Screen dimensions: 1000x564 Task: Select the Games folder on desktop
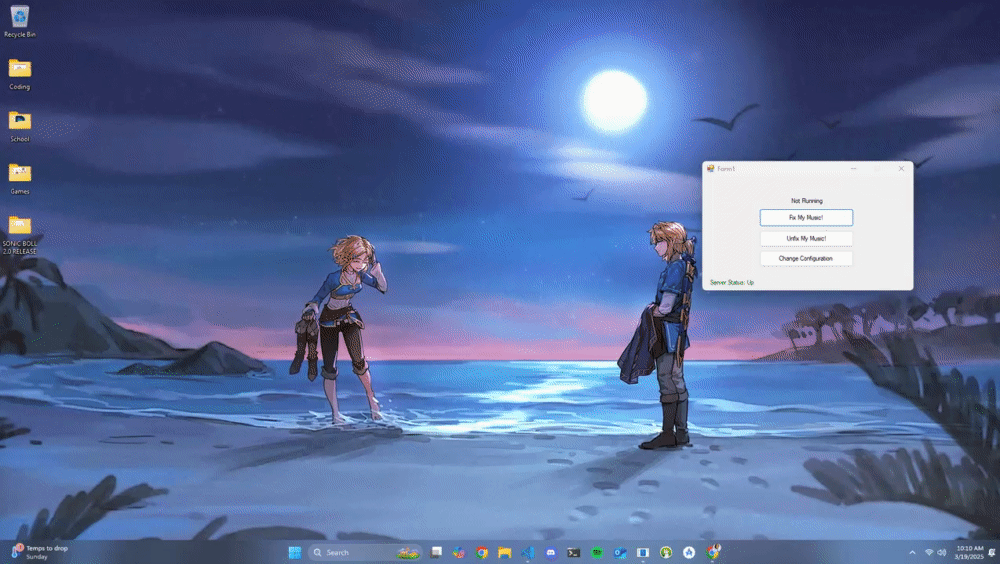point(19,175)
